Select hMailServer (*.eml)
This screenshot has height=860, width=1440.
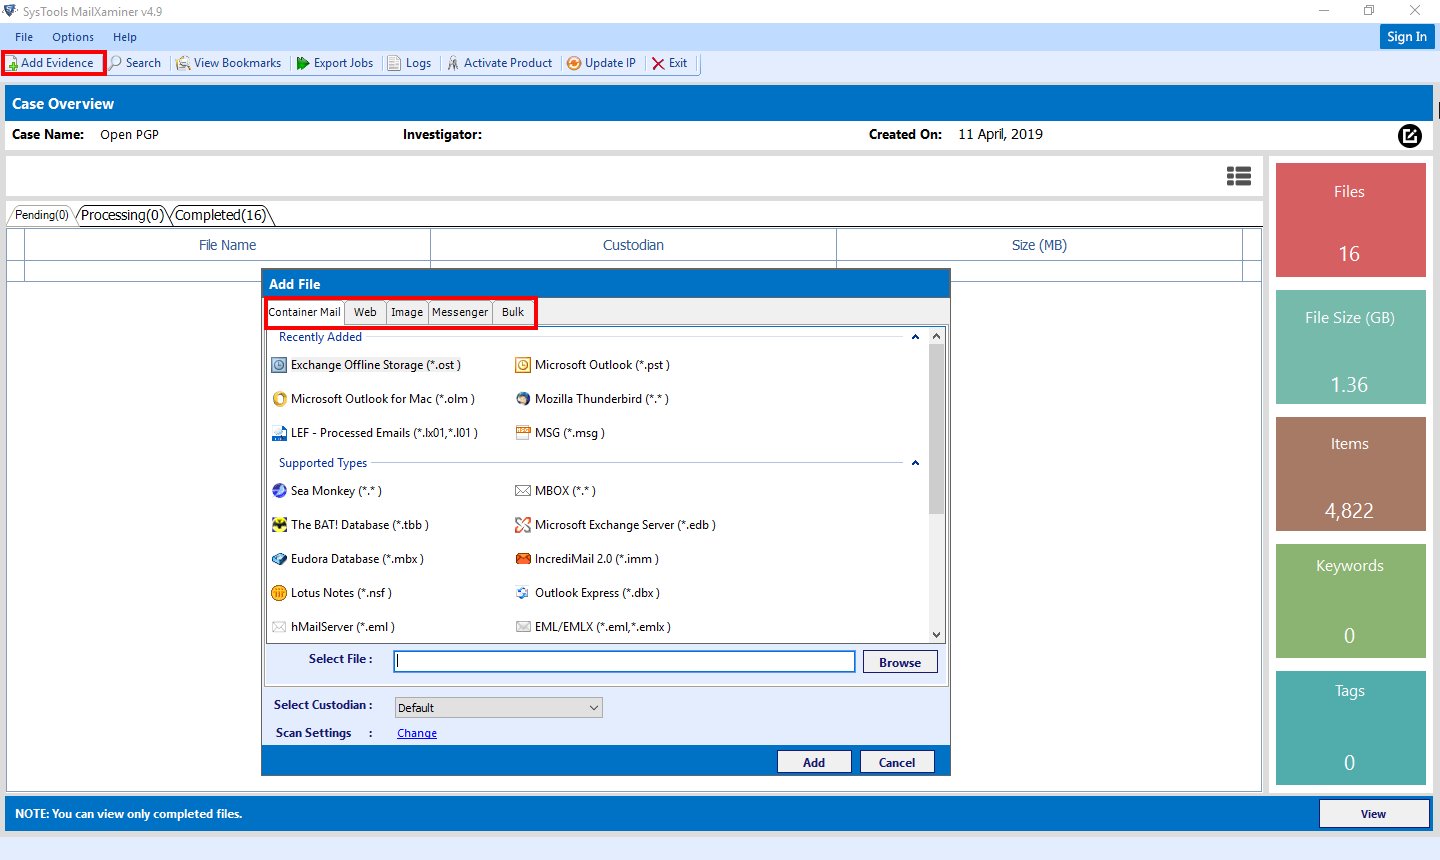[333, 627]
